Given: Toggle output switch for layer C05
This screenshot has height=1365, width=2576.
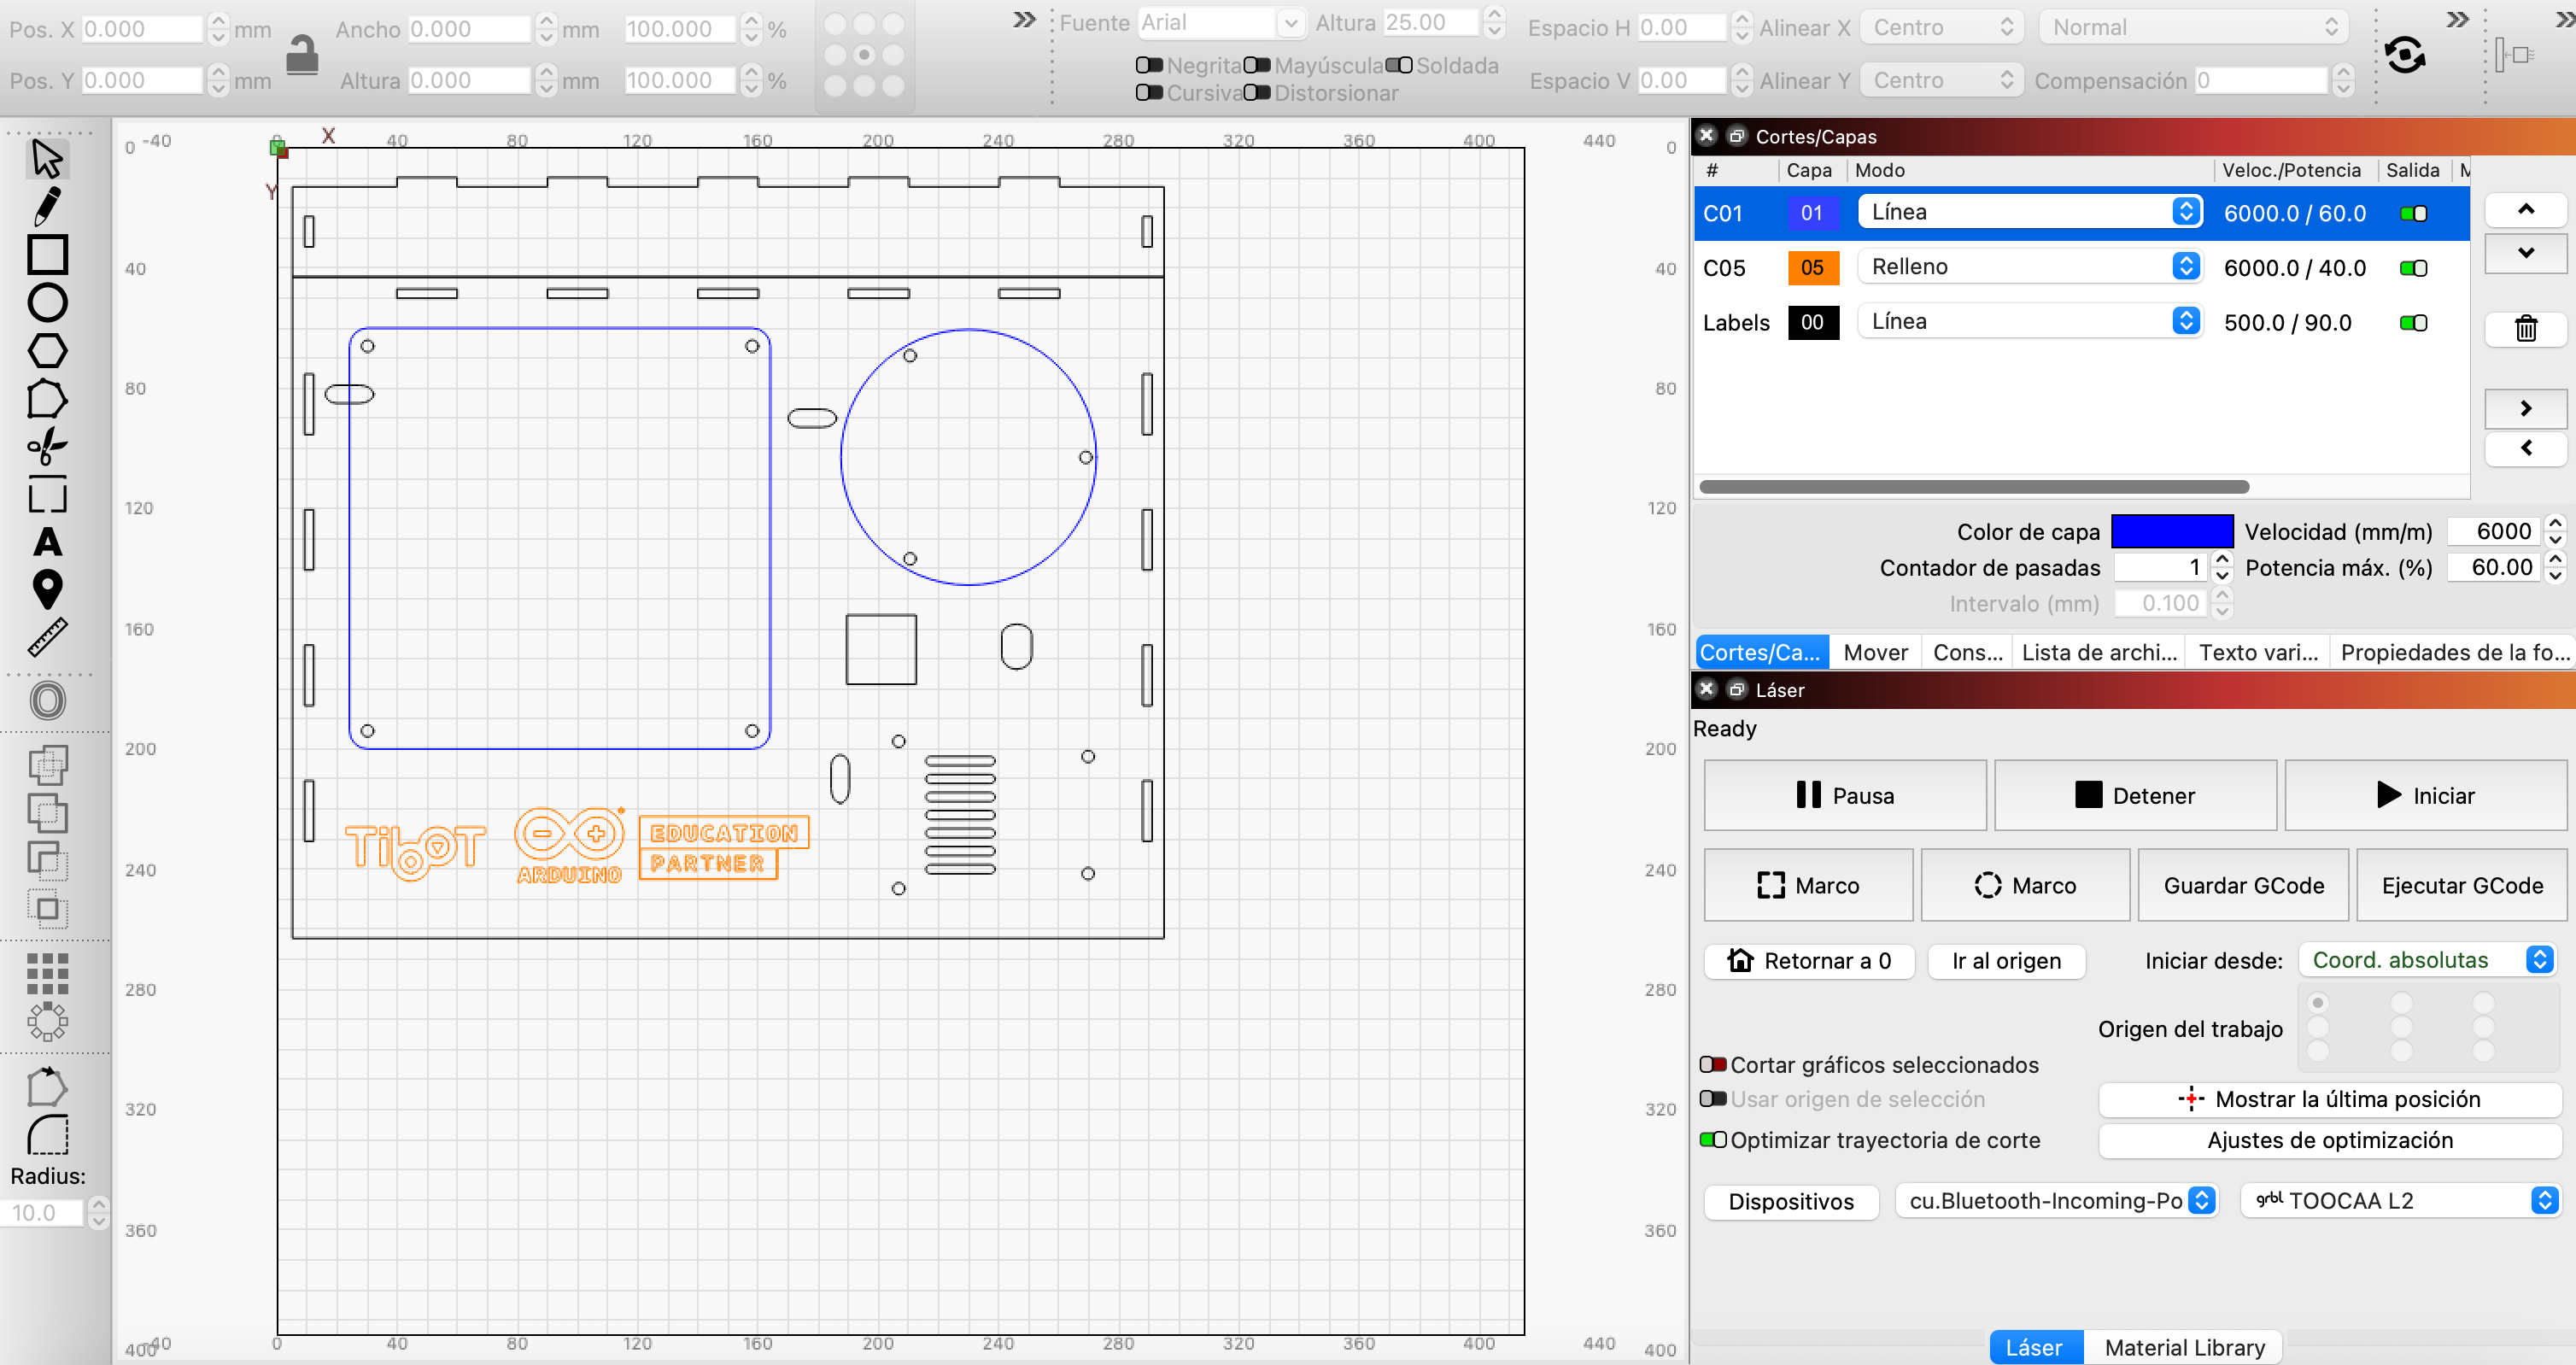Looking at the screenshot, I should tap(2413, 268).
